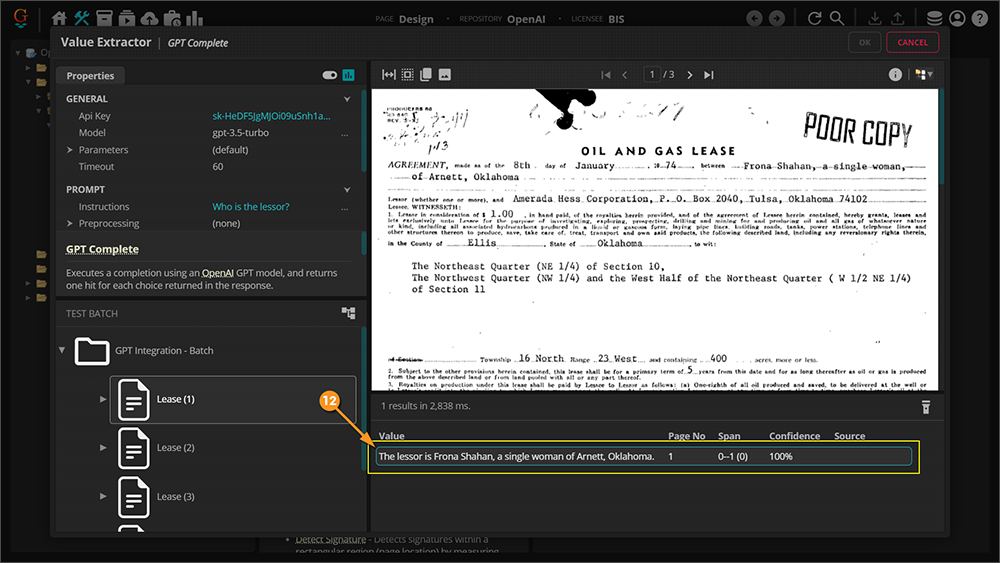The height and width of the screenshot is (563, 1000).
Task: Click the page number input field
Action: (x=651, y=75)
